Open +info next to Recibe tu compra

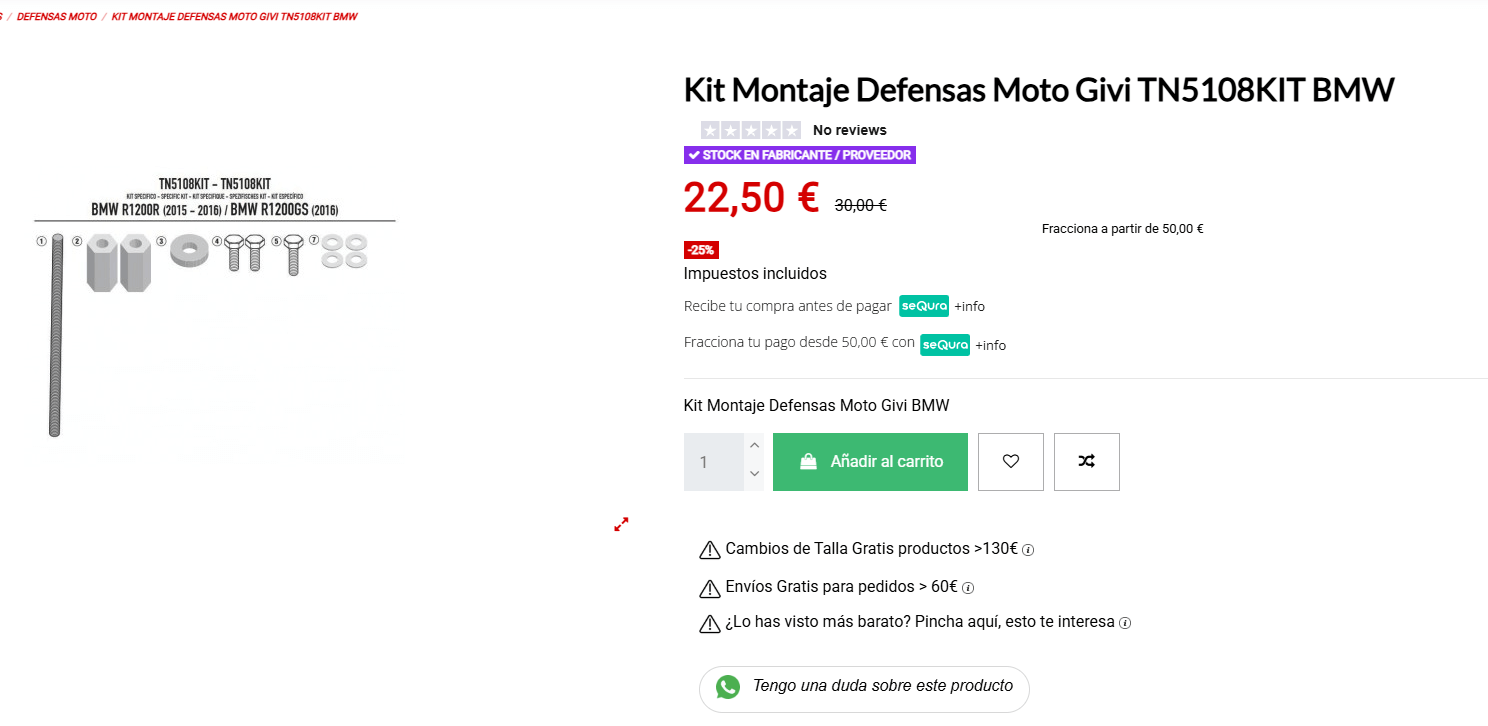point(969,306)
